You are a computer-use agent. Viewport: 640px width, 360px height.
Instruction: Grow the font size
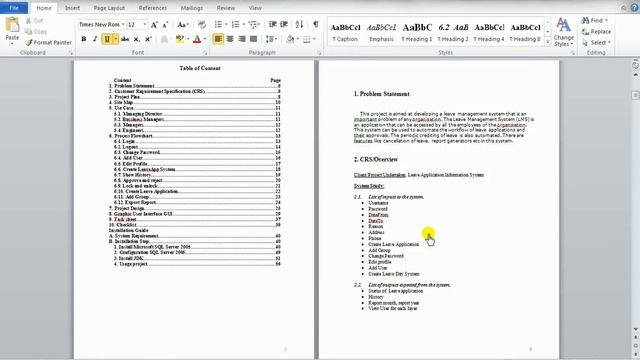(154, 25)
